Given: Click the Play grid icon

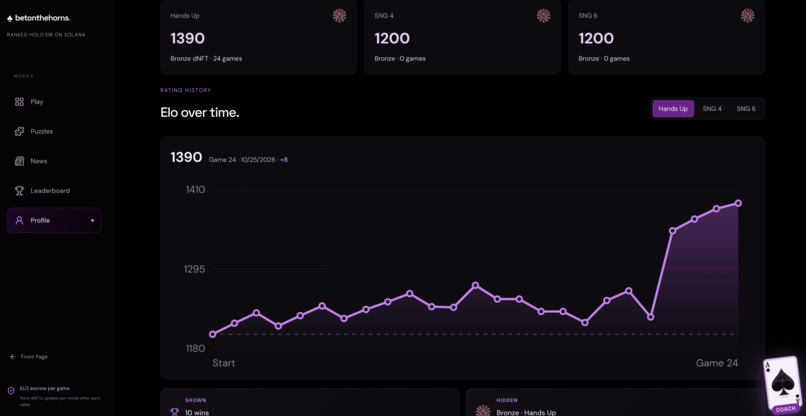Looking at the screenshot, I should pyautogui.click(x=20, y=102).
